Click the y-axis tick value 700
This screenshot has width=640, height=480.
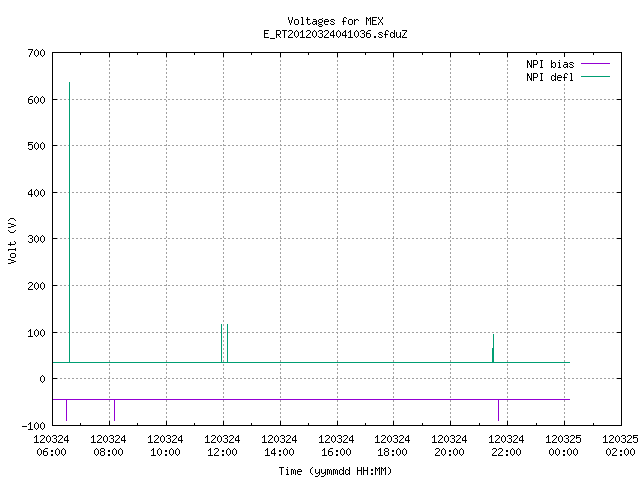pyautogui.click(x=36, y=53)
